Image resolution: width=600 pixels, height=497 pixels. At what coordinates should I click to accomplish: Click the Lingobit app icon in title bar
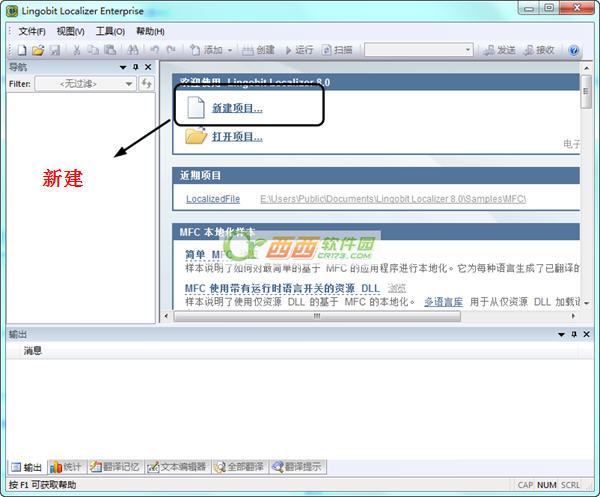point(12,11)
